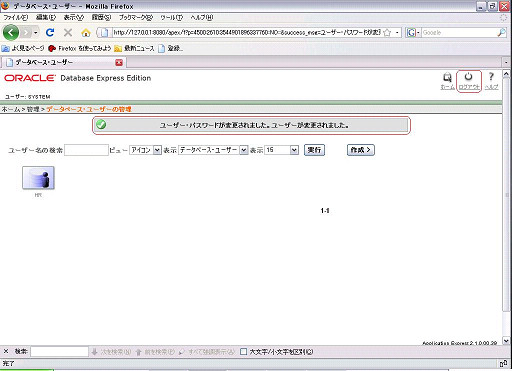Open the Firefox home page icon
512x371 pixels.
(x=86, y=33)
